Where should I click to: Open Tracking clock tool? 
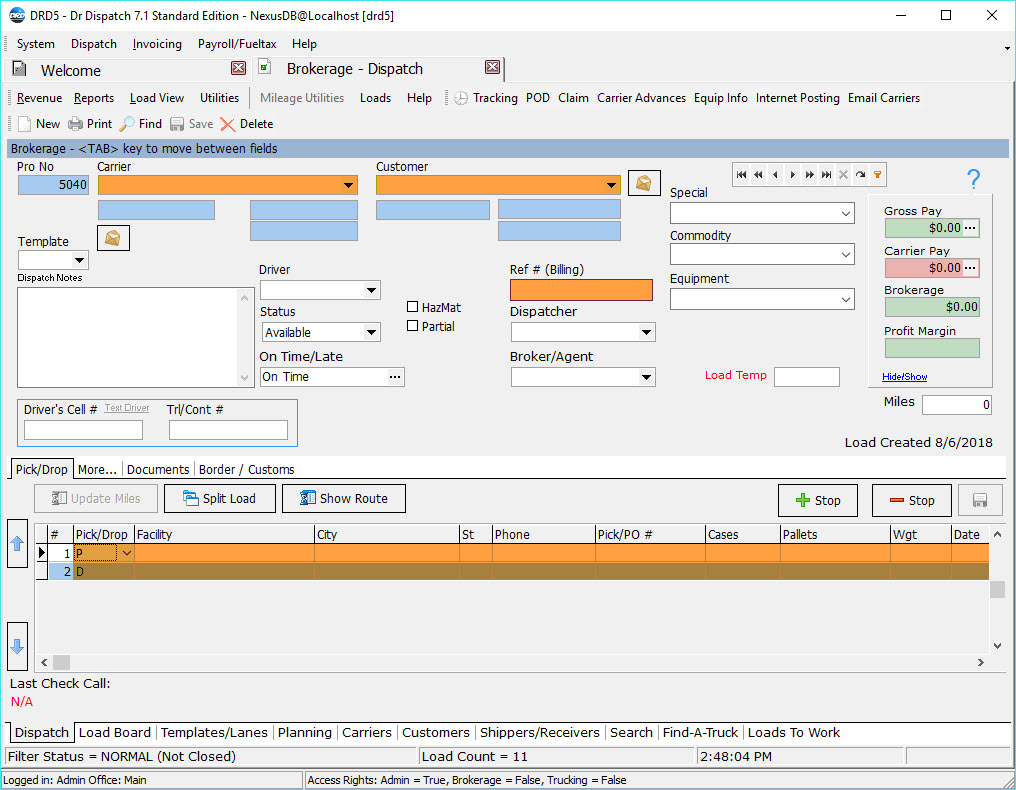click(x=485, y=98)
